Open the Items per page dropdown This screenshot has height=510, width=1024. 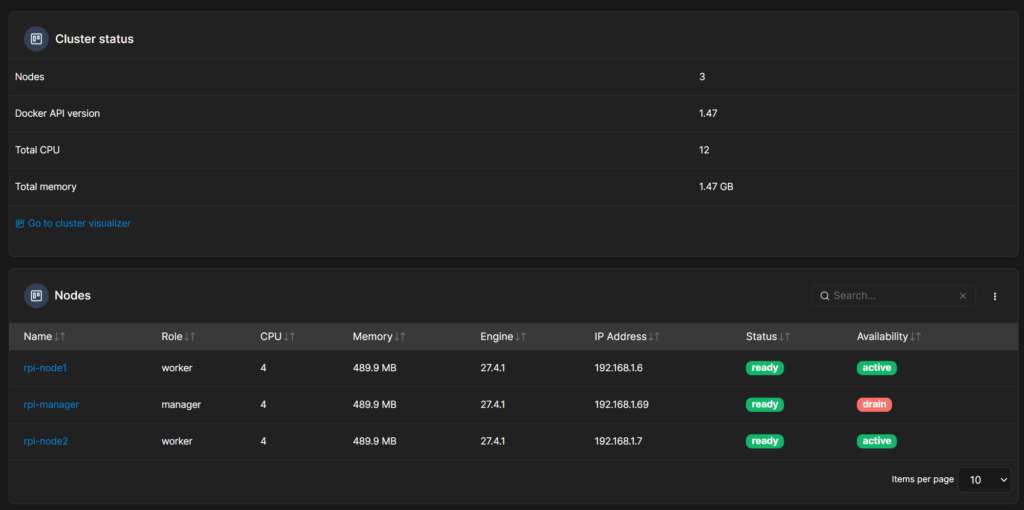(x=984, y=480)
